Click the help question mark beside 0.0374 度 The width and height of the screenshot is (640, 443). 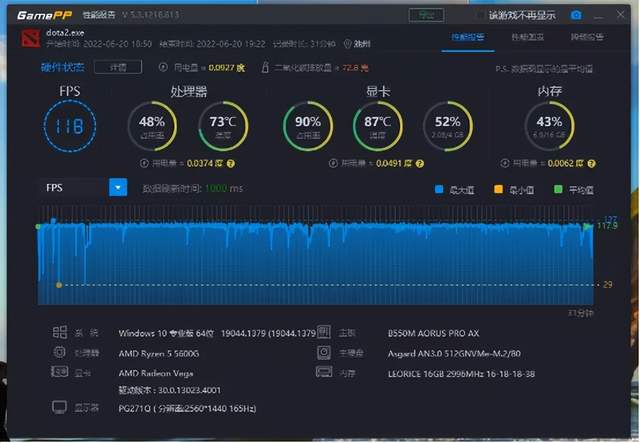[231, 164]
